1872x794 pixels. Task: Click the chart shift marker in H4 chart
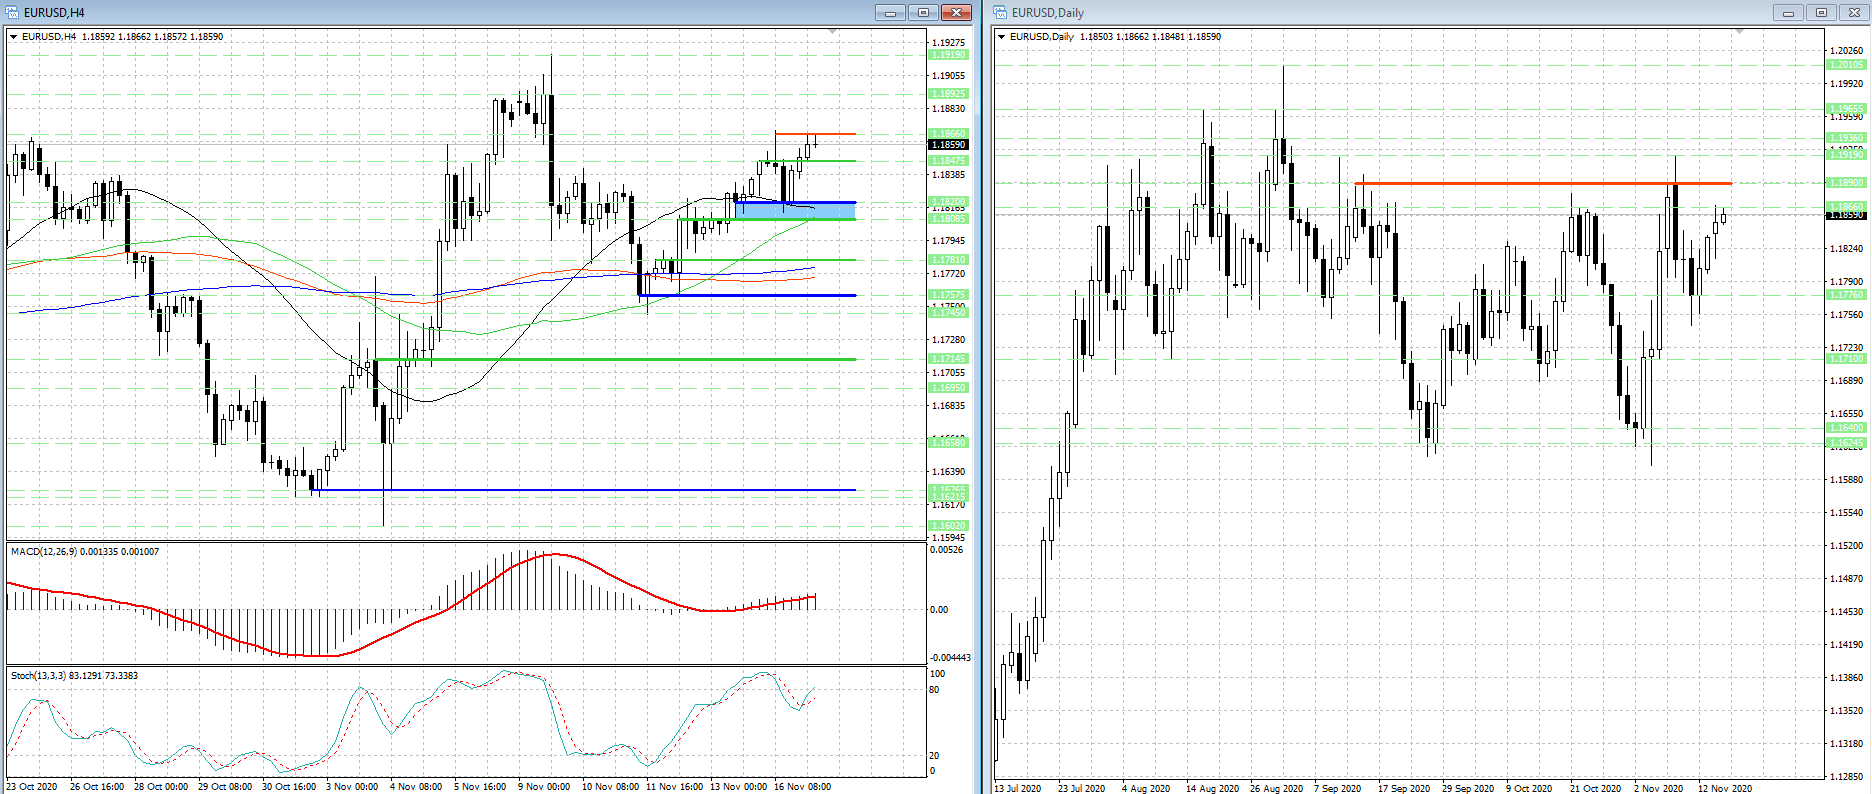[833, 32]
